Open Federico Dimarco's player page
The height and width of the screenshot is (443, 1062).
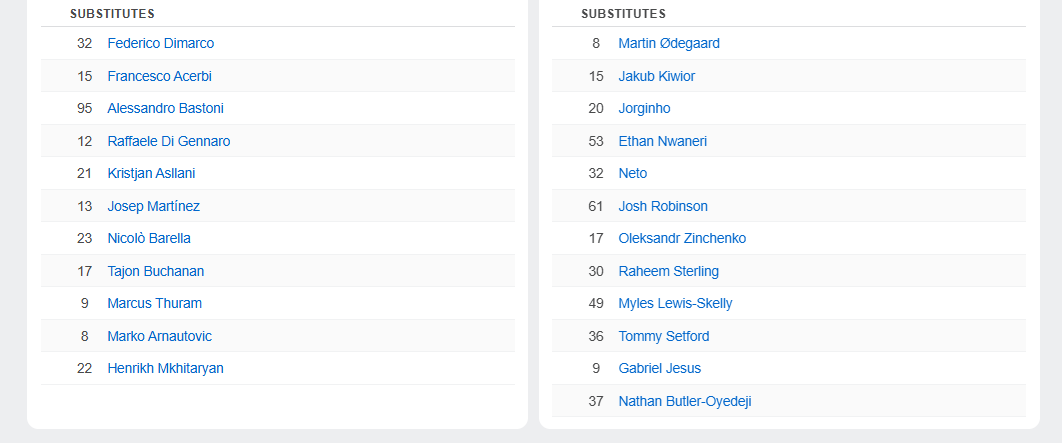(x=160, y=43)
